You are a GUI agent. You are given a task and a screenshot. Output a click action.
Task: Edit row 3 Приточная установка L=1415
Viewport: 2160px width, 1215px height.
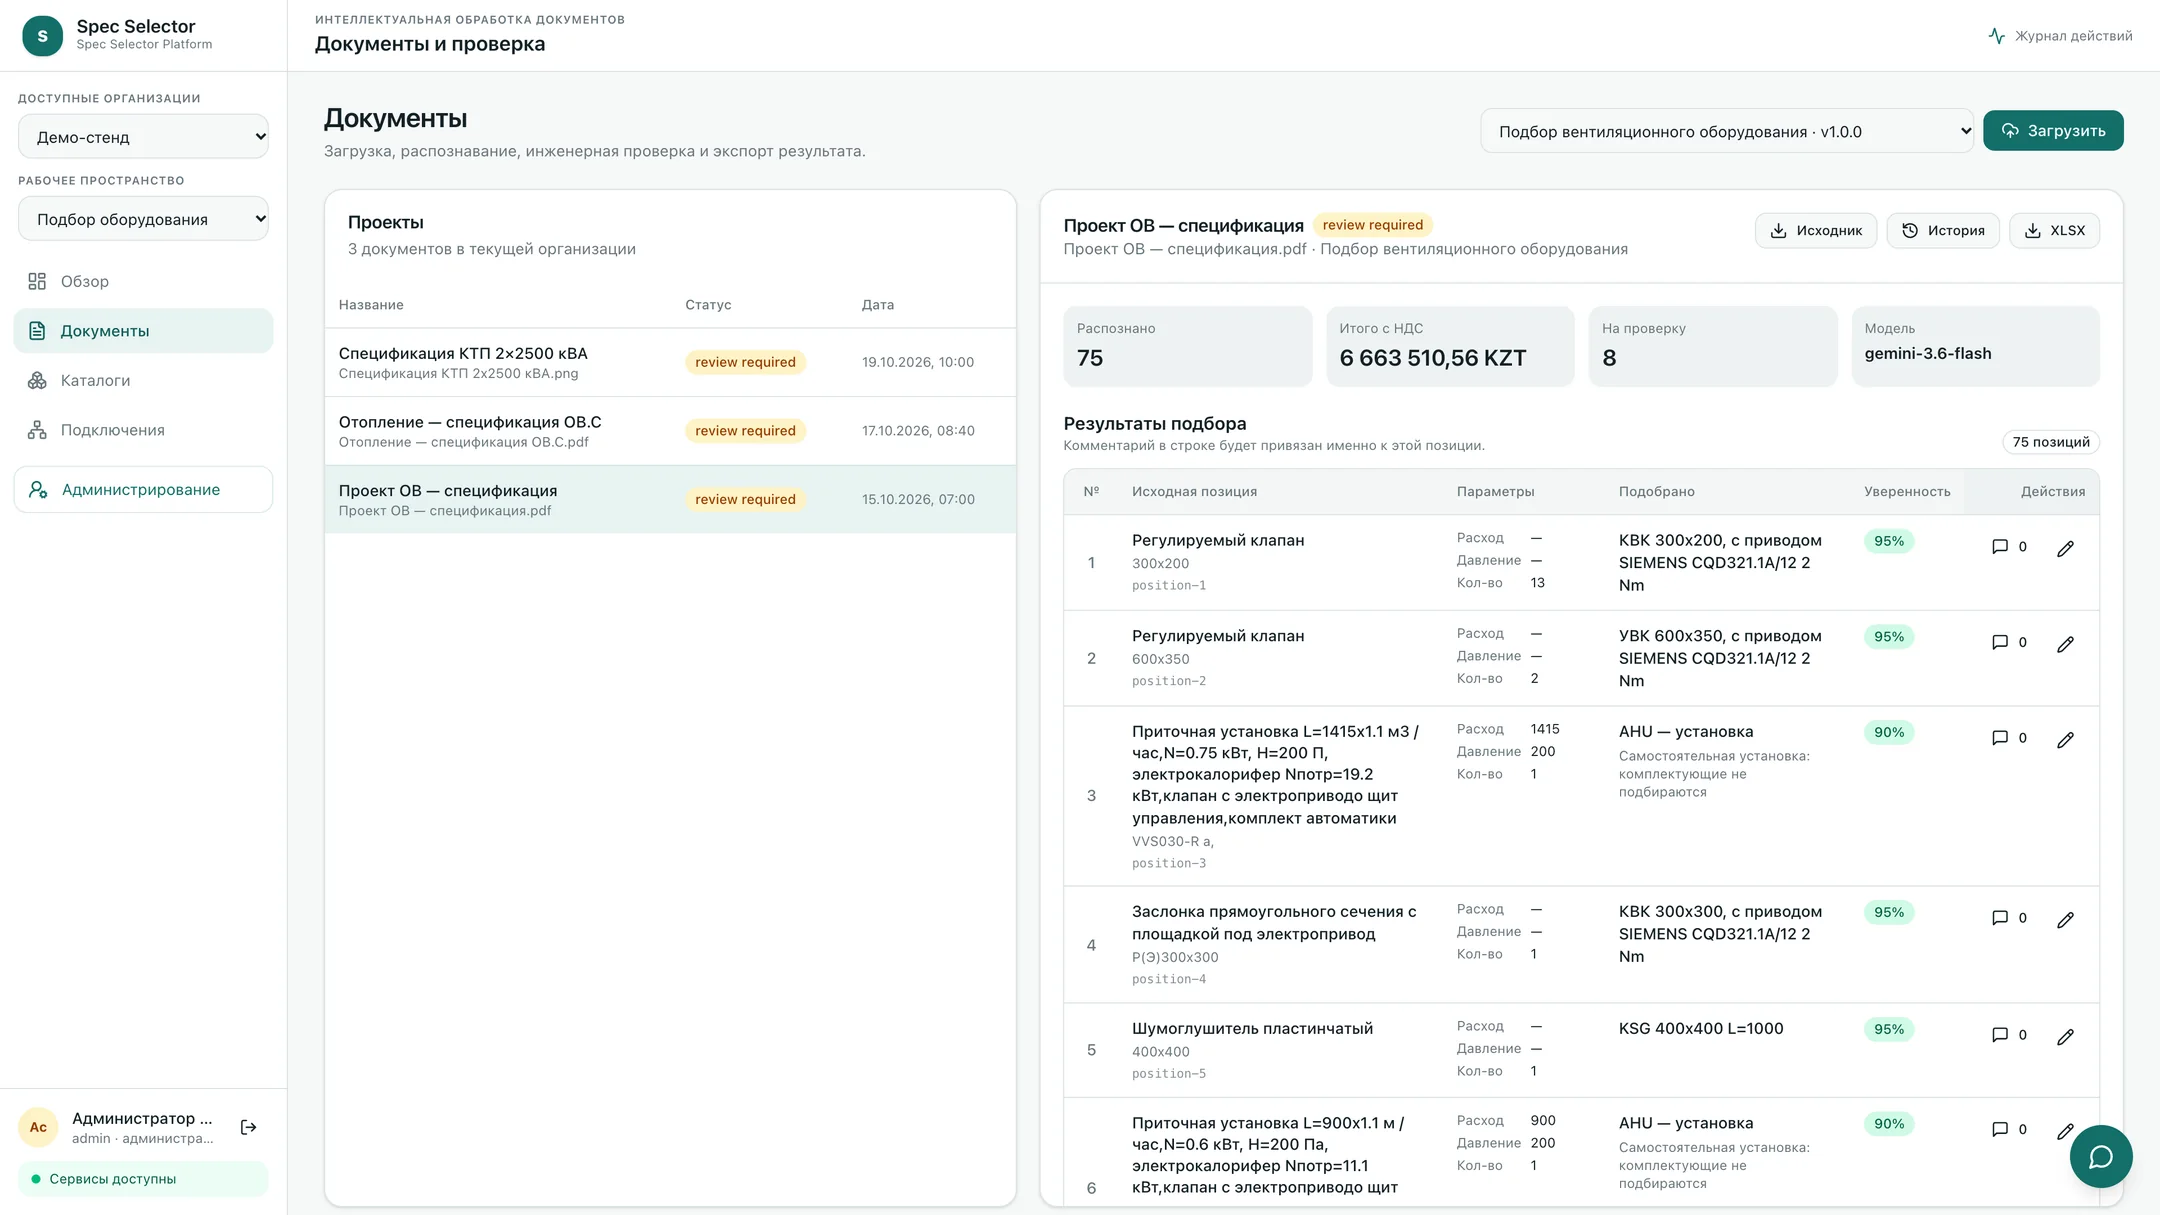[2065, 739]
